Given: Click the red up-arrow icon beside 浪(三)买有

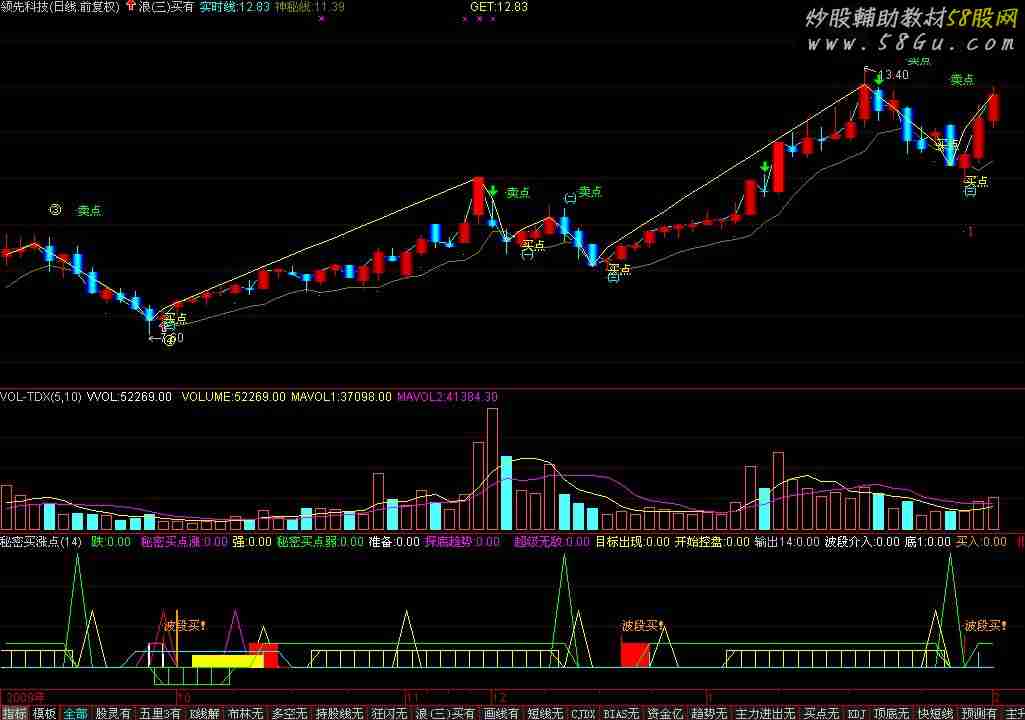Looking at the screenshot, I should click(x=132, y=6).
